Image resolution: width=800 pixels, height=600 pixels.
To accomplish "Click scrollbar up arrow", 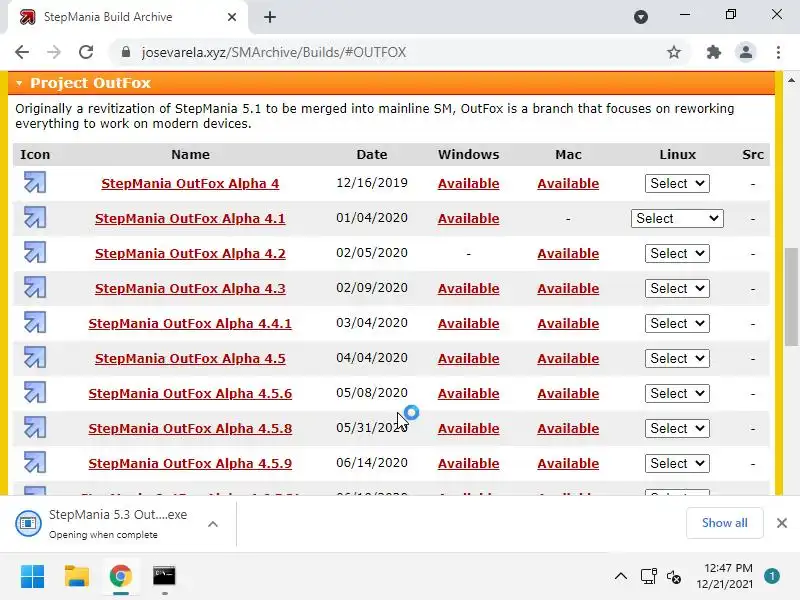I will pyautogui.click(x=791, y=80).
